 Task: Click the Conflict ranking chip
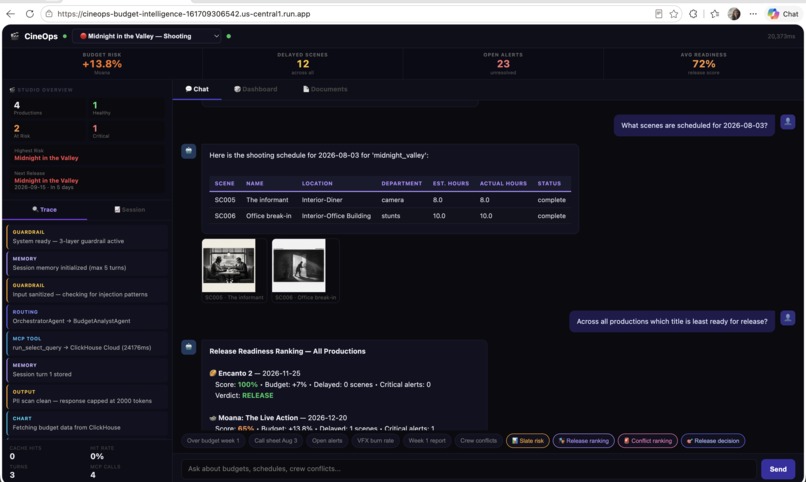[x=648, y=440]
